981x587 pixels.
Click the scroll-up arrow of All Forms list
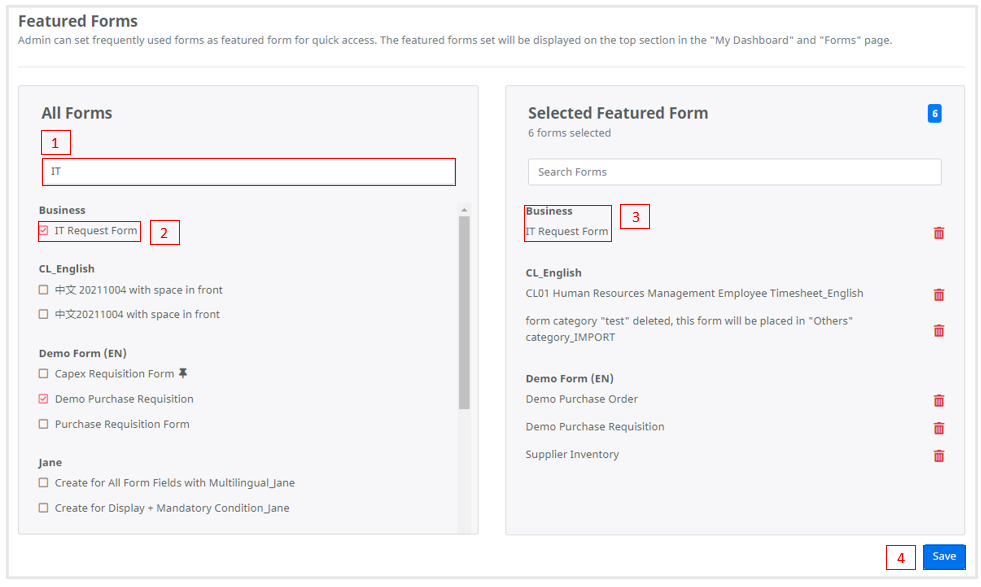tap(464, 210)
